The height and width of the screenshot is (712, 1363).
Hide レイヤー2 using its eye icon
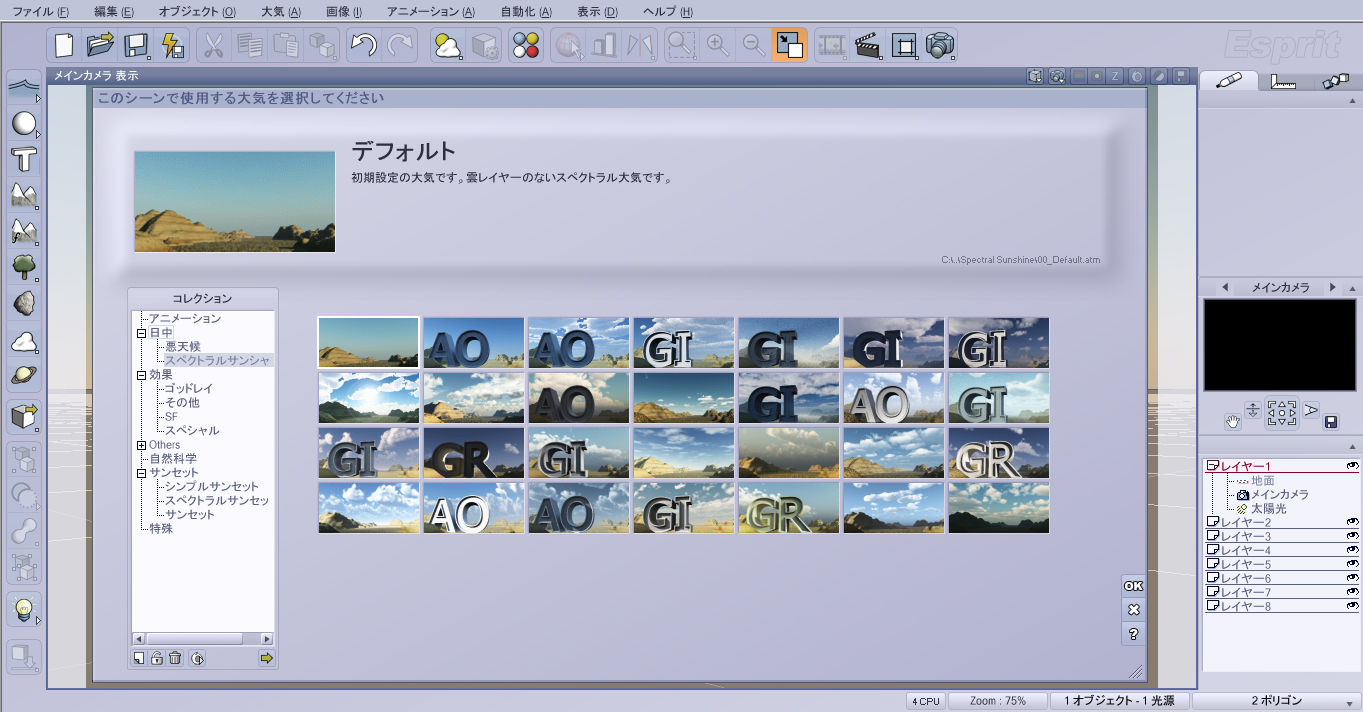[x=1352, y=522]
